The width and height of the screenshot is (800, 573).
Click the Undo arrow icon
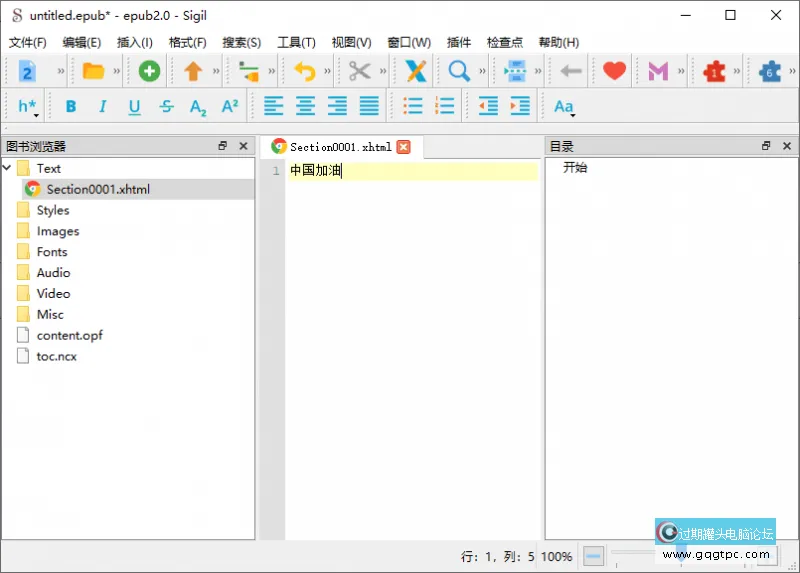click(305, 71)
